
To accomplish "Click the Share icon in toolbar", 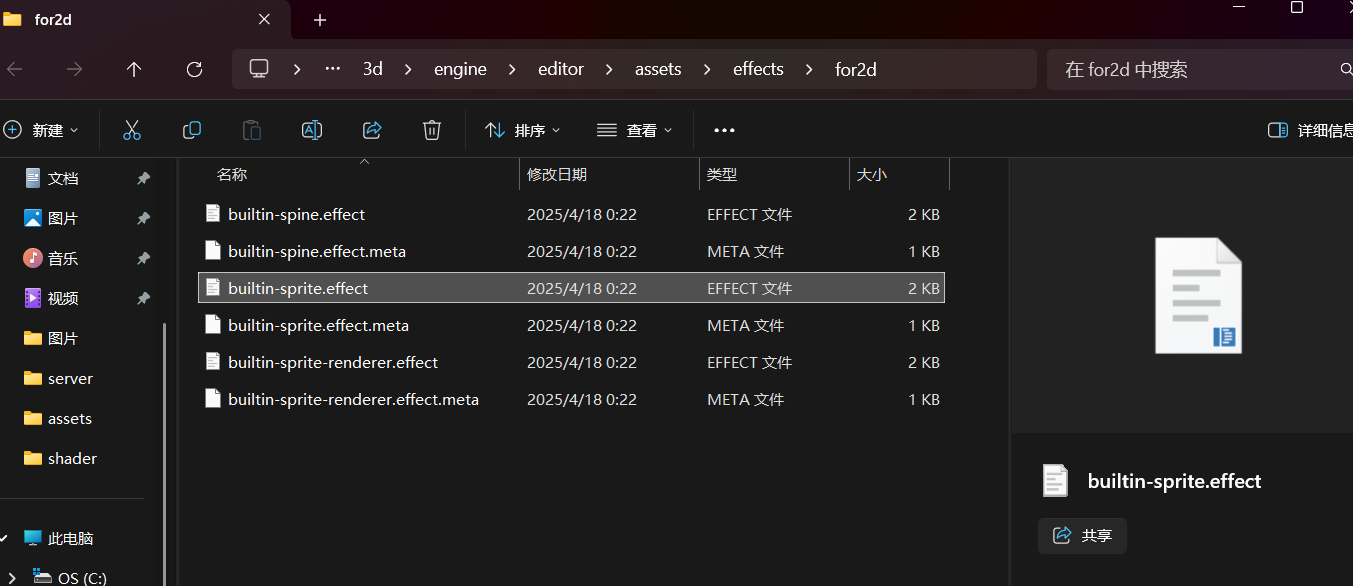I will (x=372, y=130).
